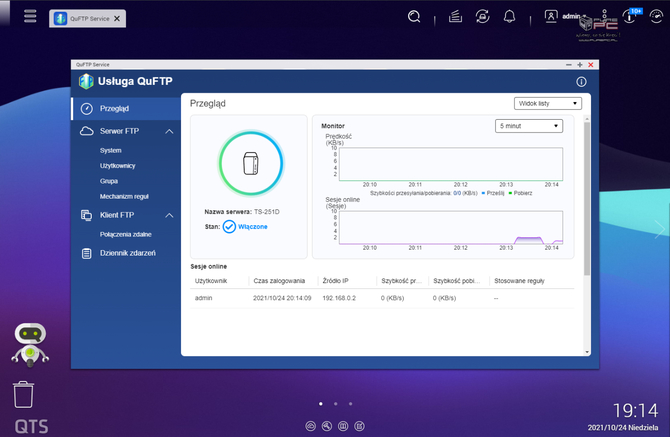Image resolution: width=670 pixels, height=437 pixels.
Task: Click the NAS device icon in circle
Action: pyautogui.click(x=251, y=163)
